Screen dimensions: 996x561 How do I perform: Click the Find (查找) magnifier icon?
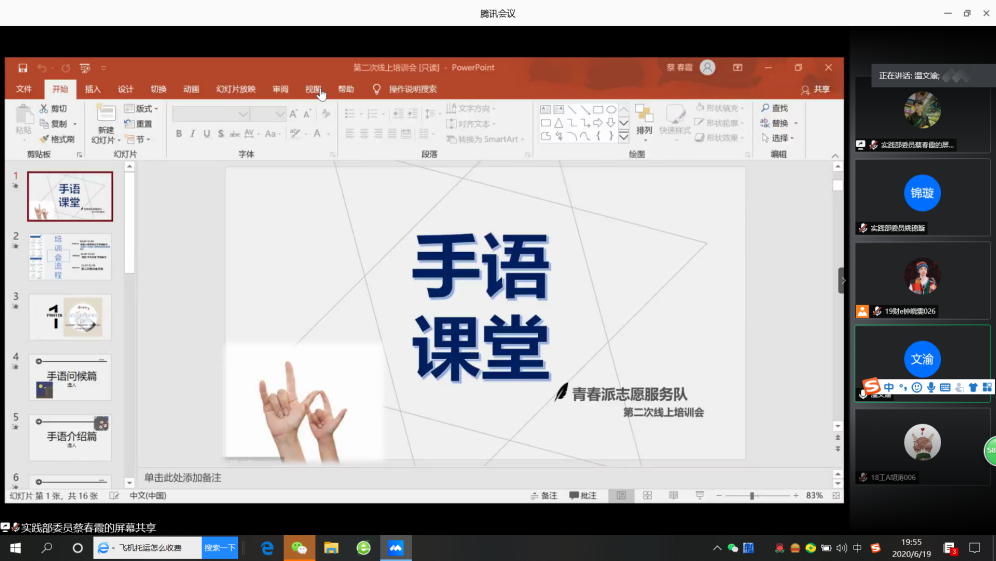click(765, 108)
